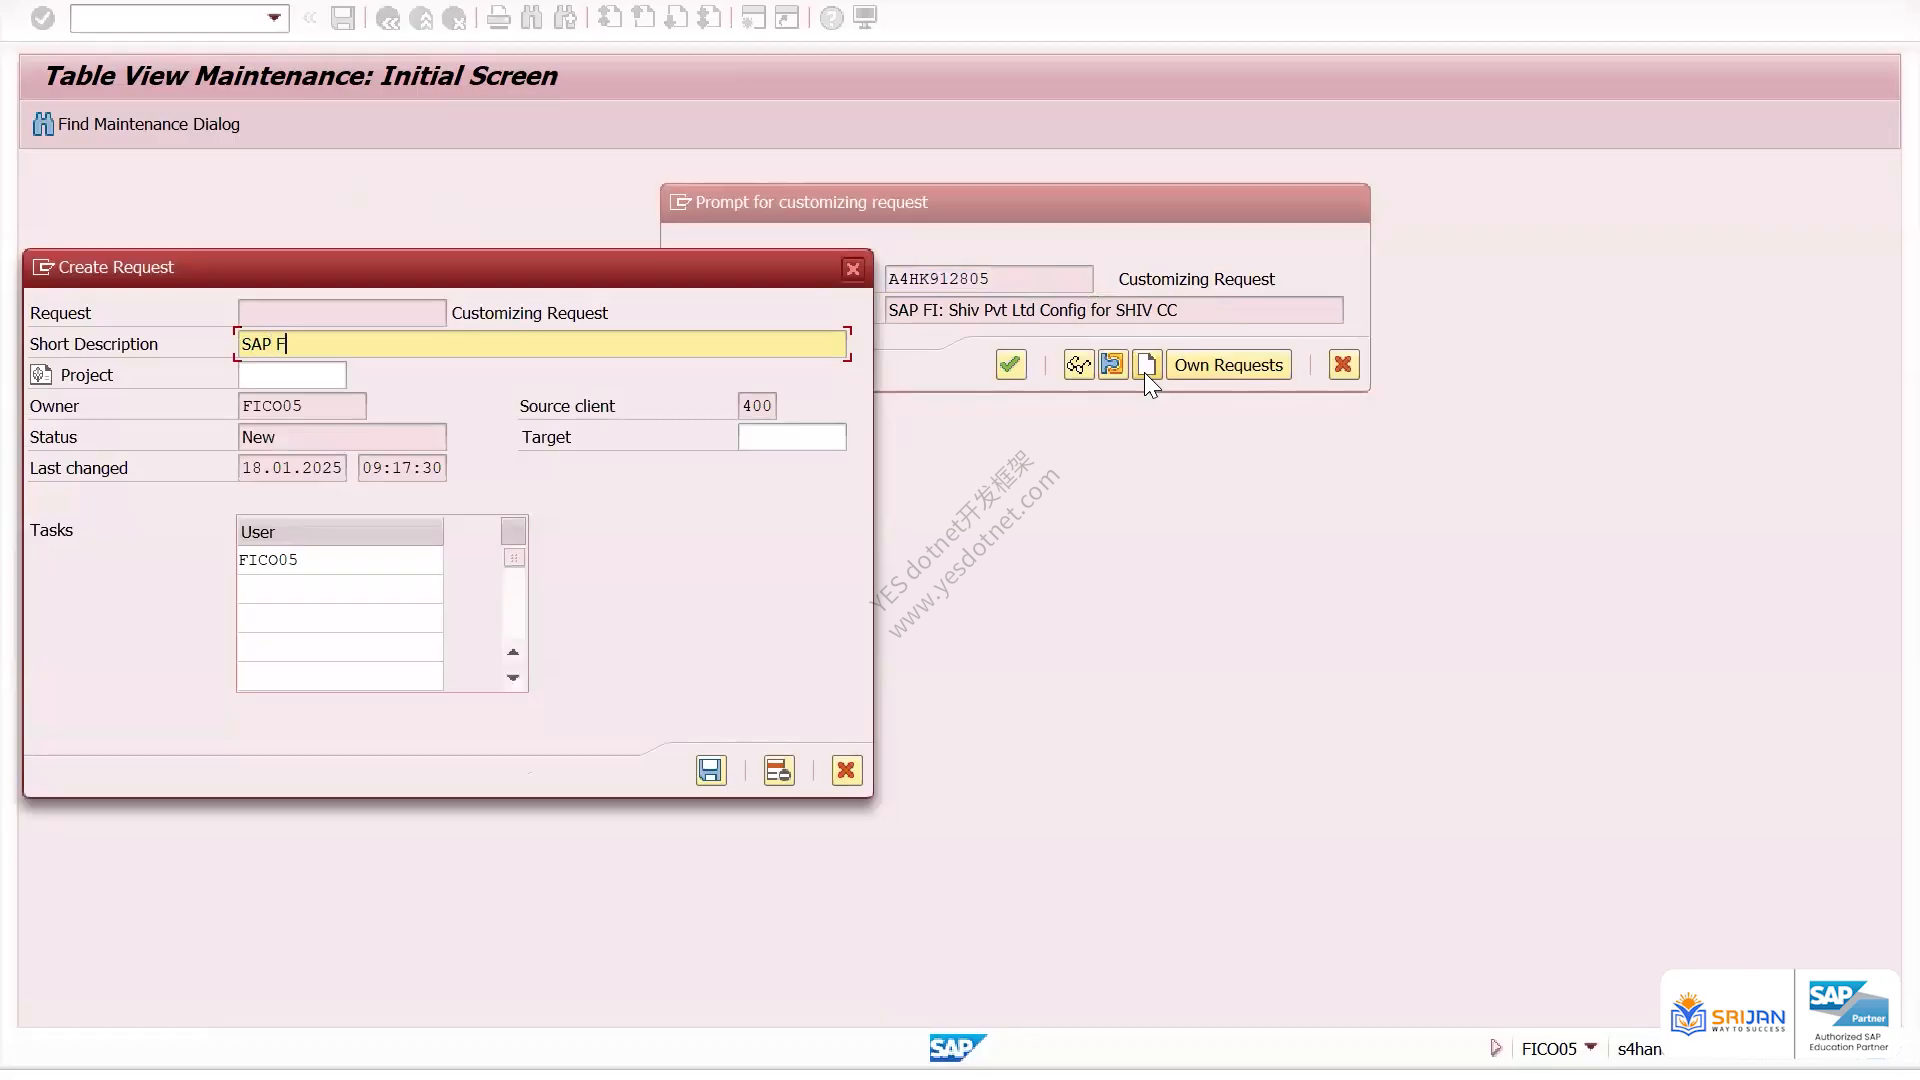Click the Exit up-arrow icon
Screen dimensions: 1920x1080
(x=421, y=18)
